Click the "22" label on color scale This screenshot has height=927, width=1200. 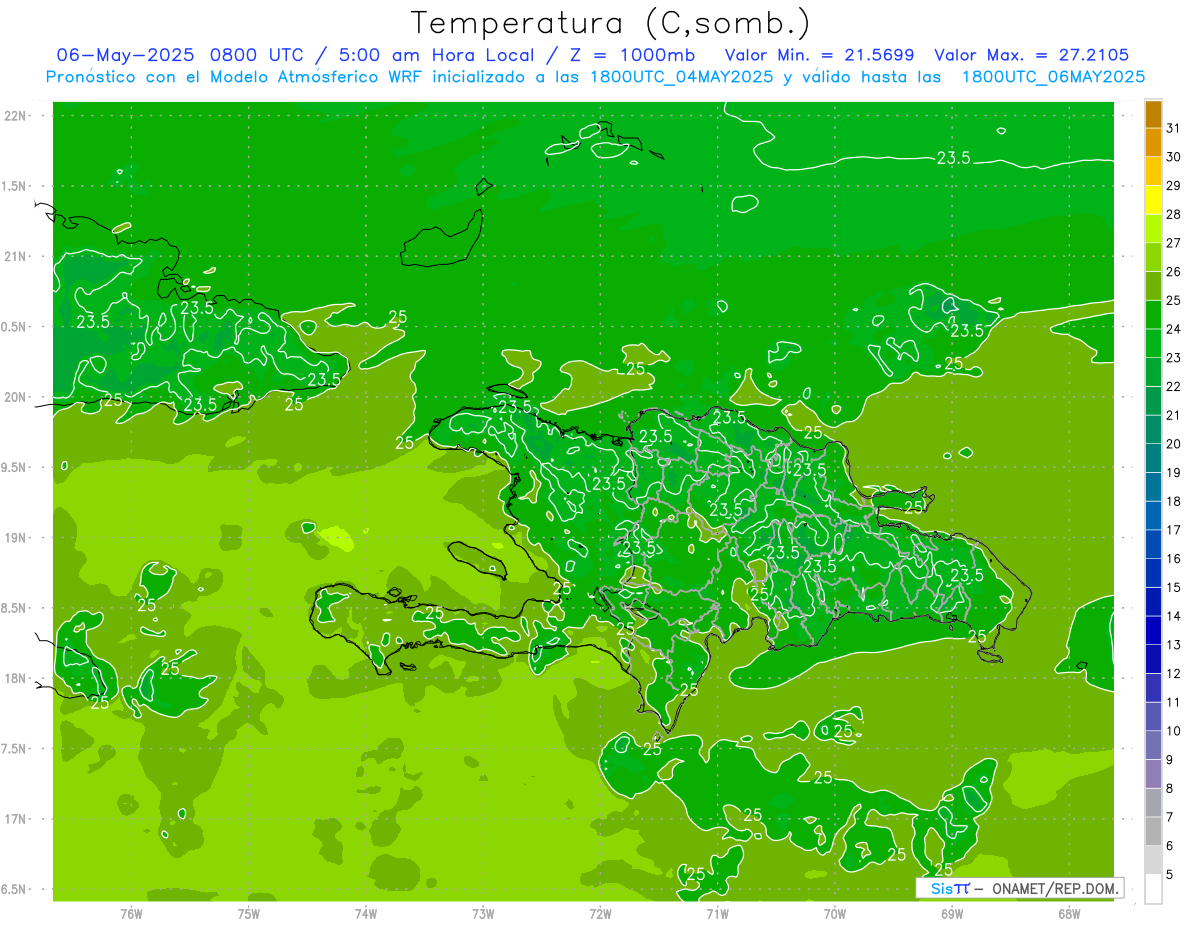(1173, 387)
